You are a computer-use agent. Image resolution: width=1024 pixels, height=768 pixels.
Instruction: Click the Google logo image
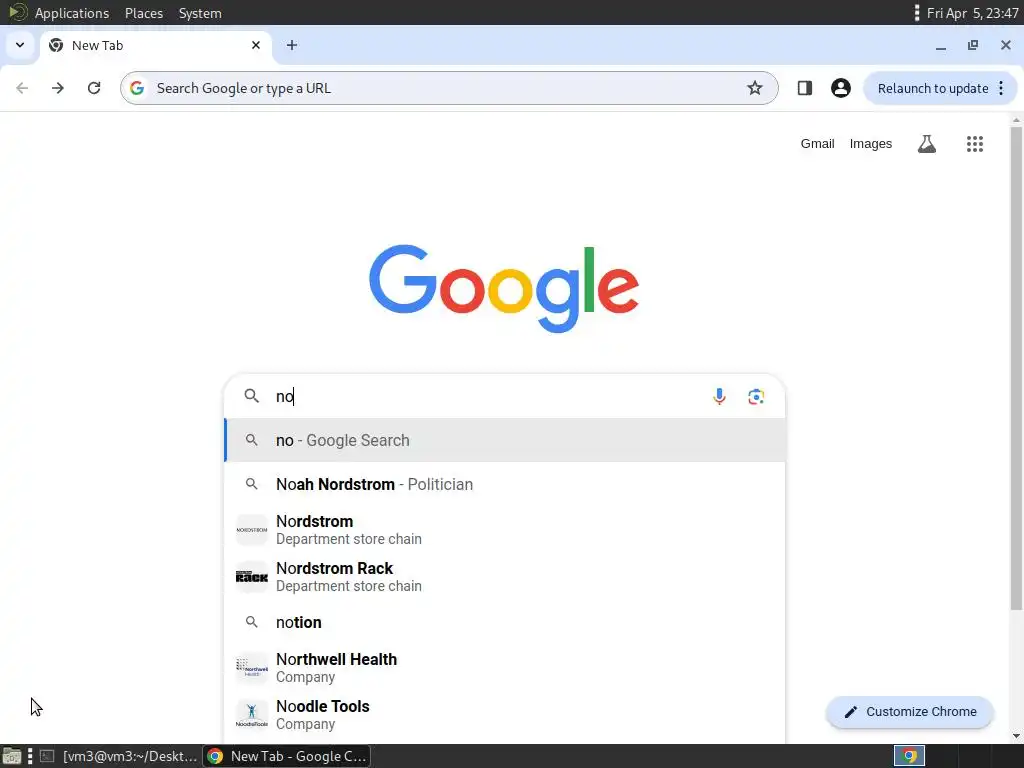(504, 288)
